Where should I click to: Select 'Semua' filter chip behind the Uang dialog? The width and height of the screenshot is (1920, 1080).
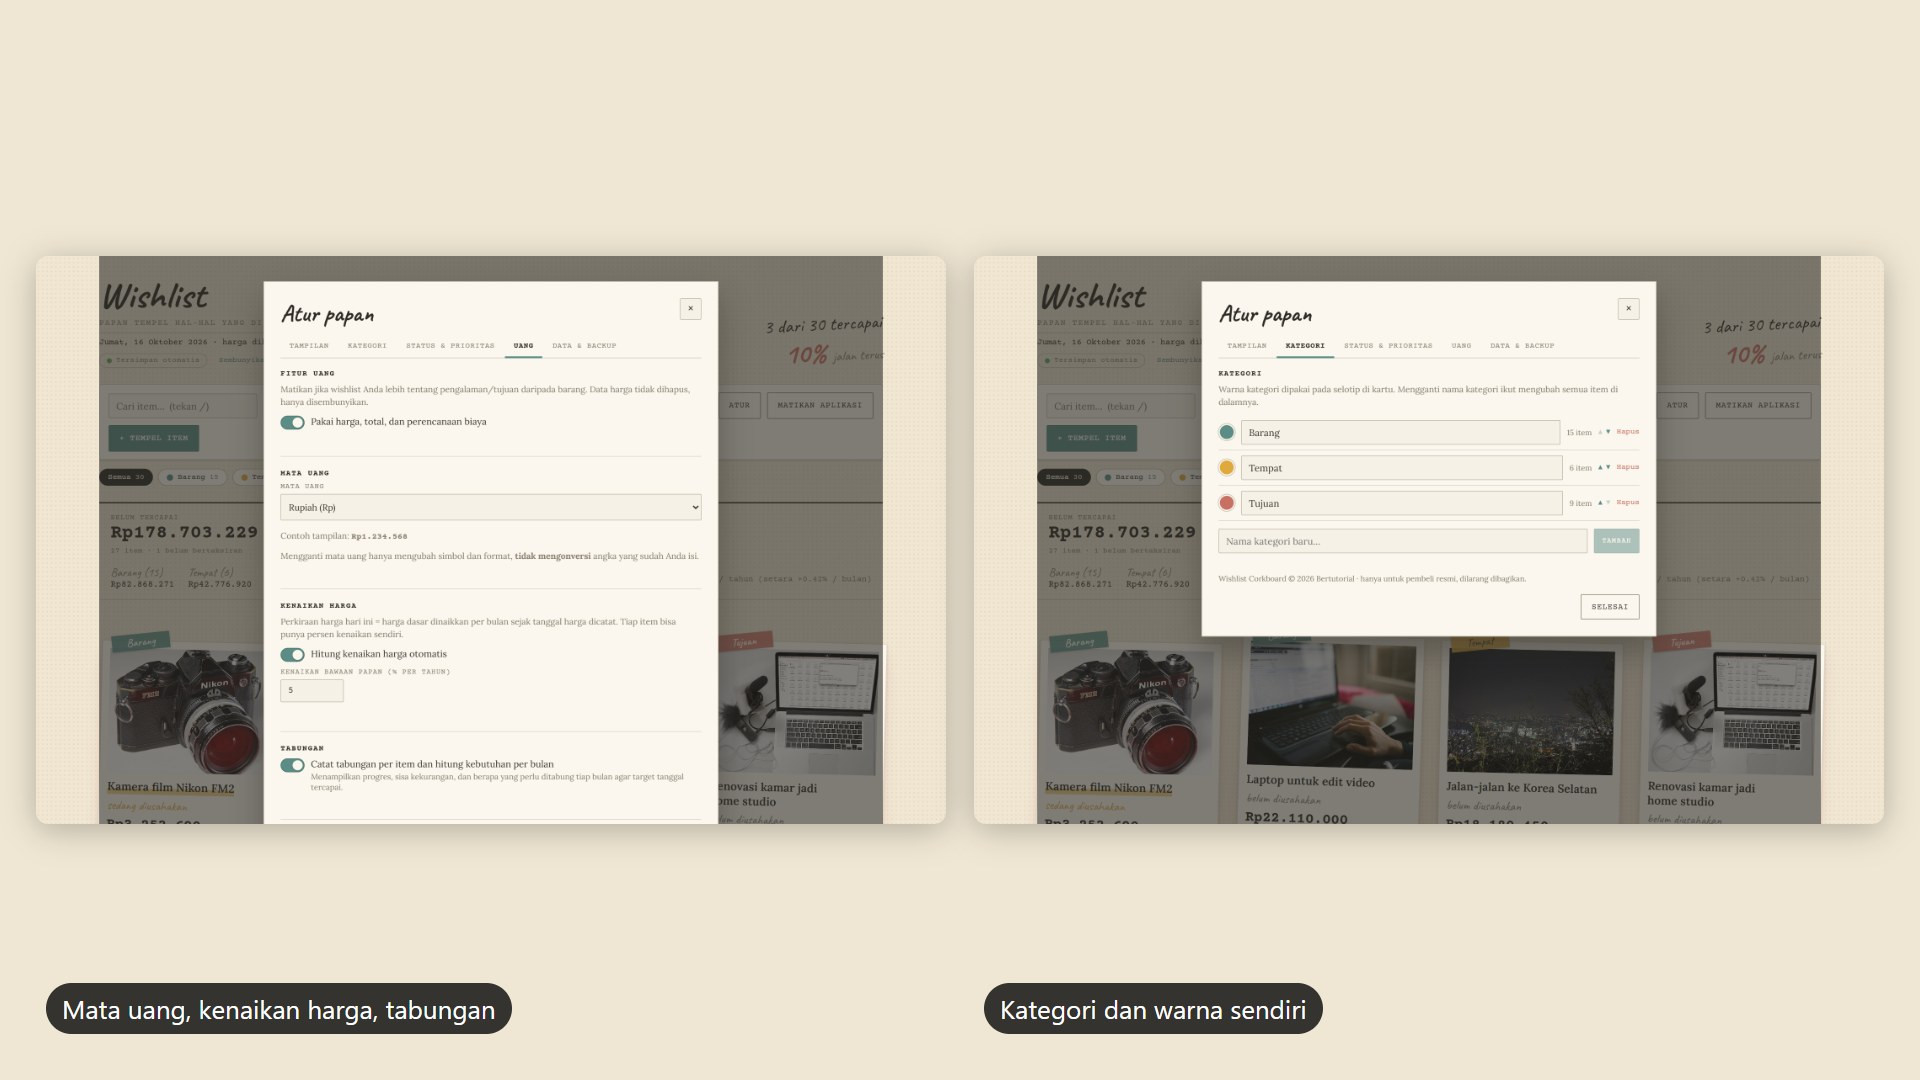(126, 477)
